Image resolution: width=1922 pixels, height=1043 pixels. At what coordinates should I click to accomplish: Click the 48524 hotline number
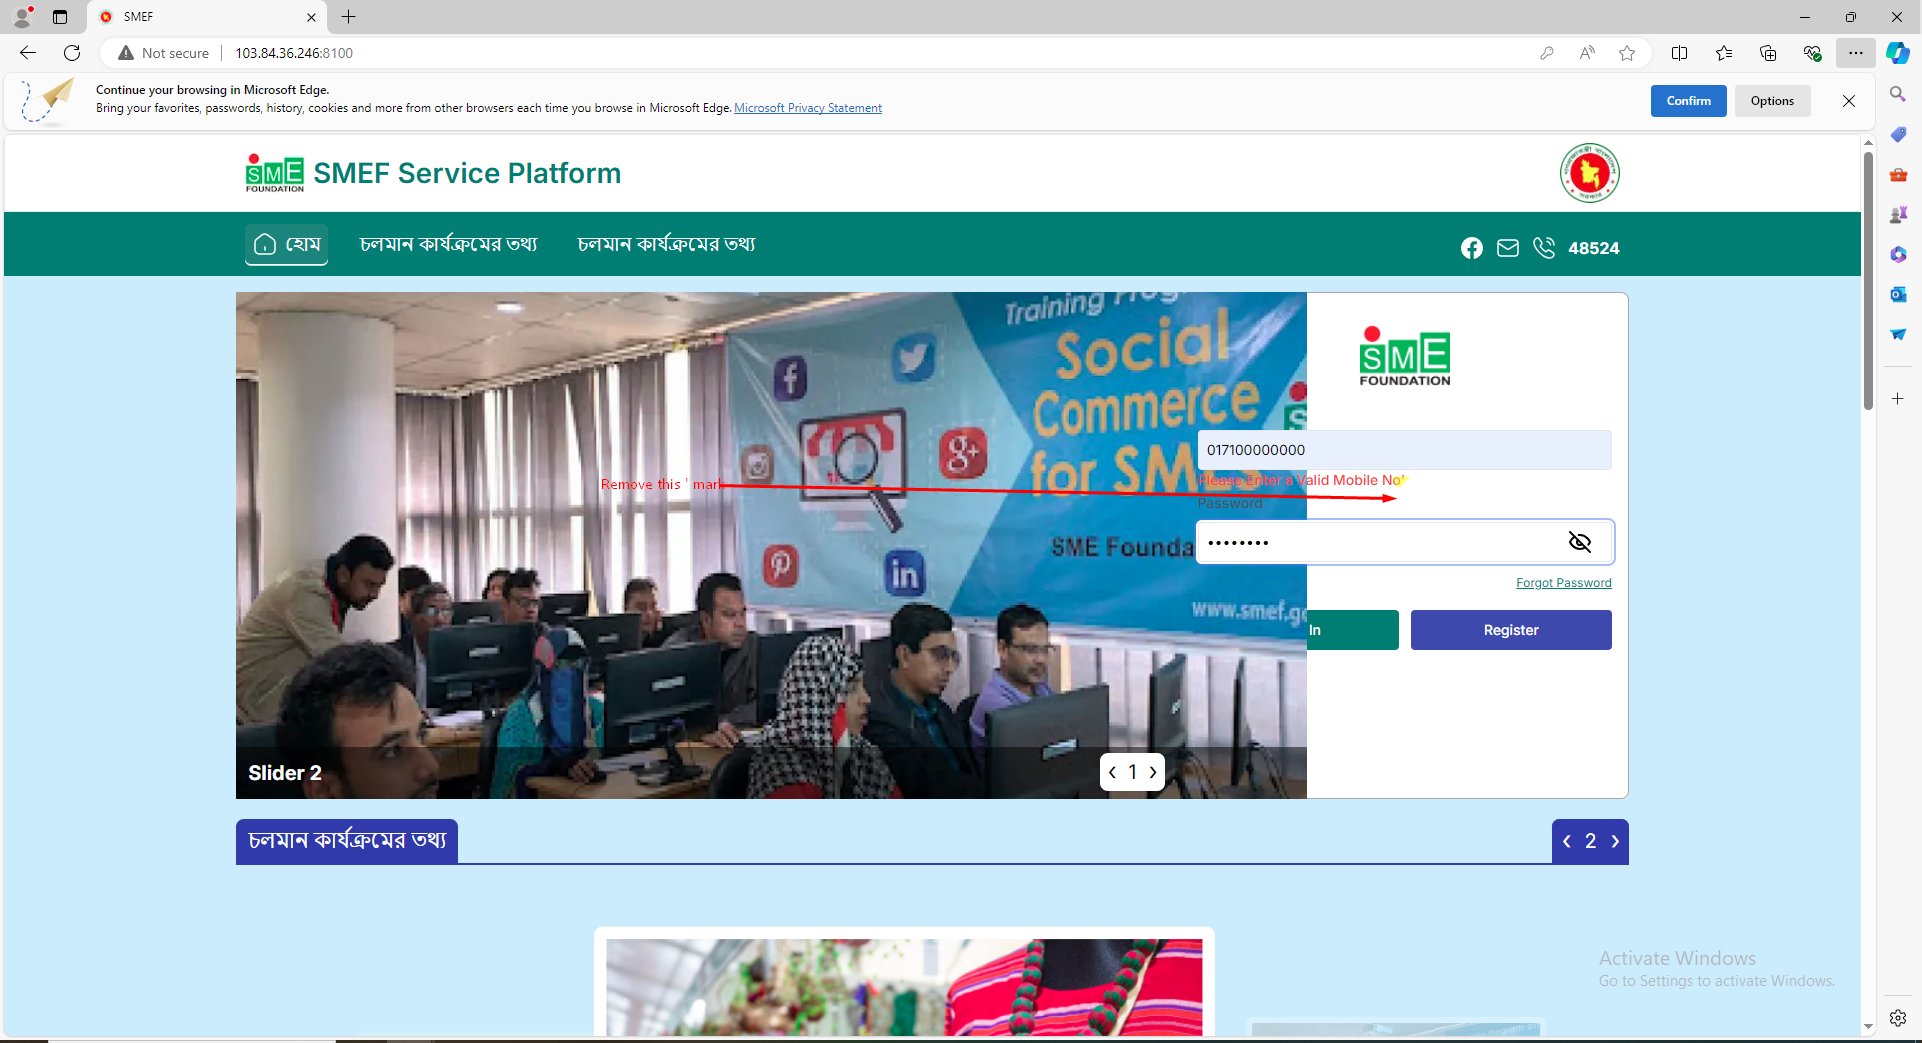tap(1594, 248)
